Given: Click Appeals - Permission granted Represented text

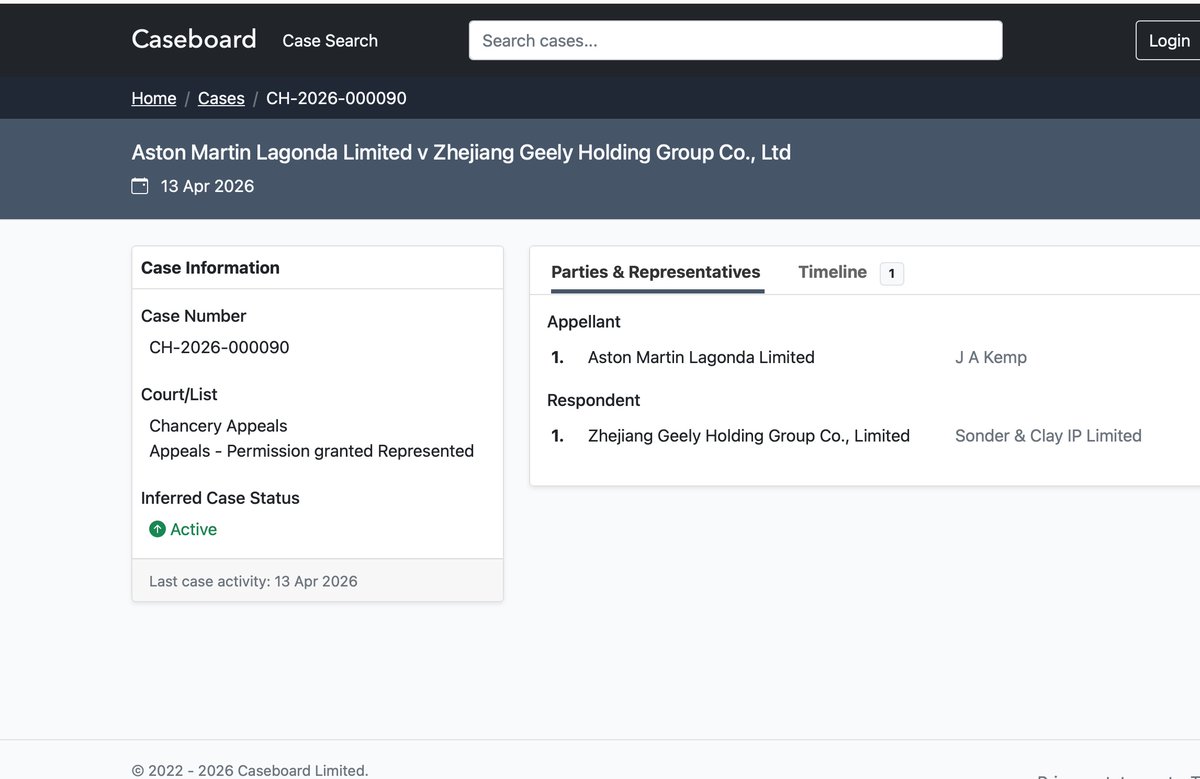Looking at the screenshot, I should click(x=312, y=451).
